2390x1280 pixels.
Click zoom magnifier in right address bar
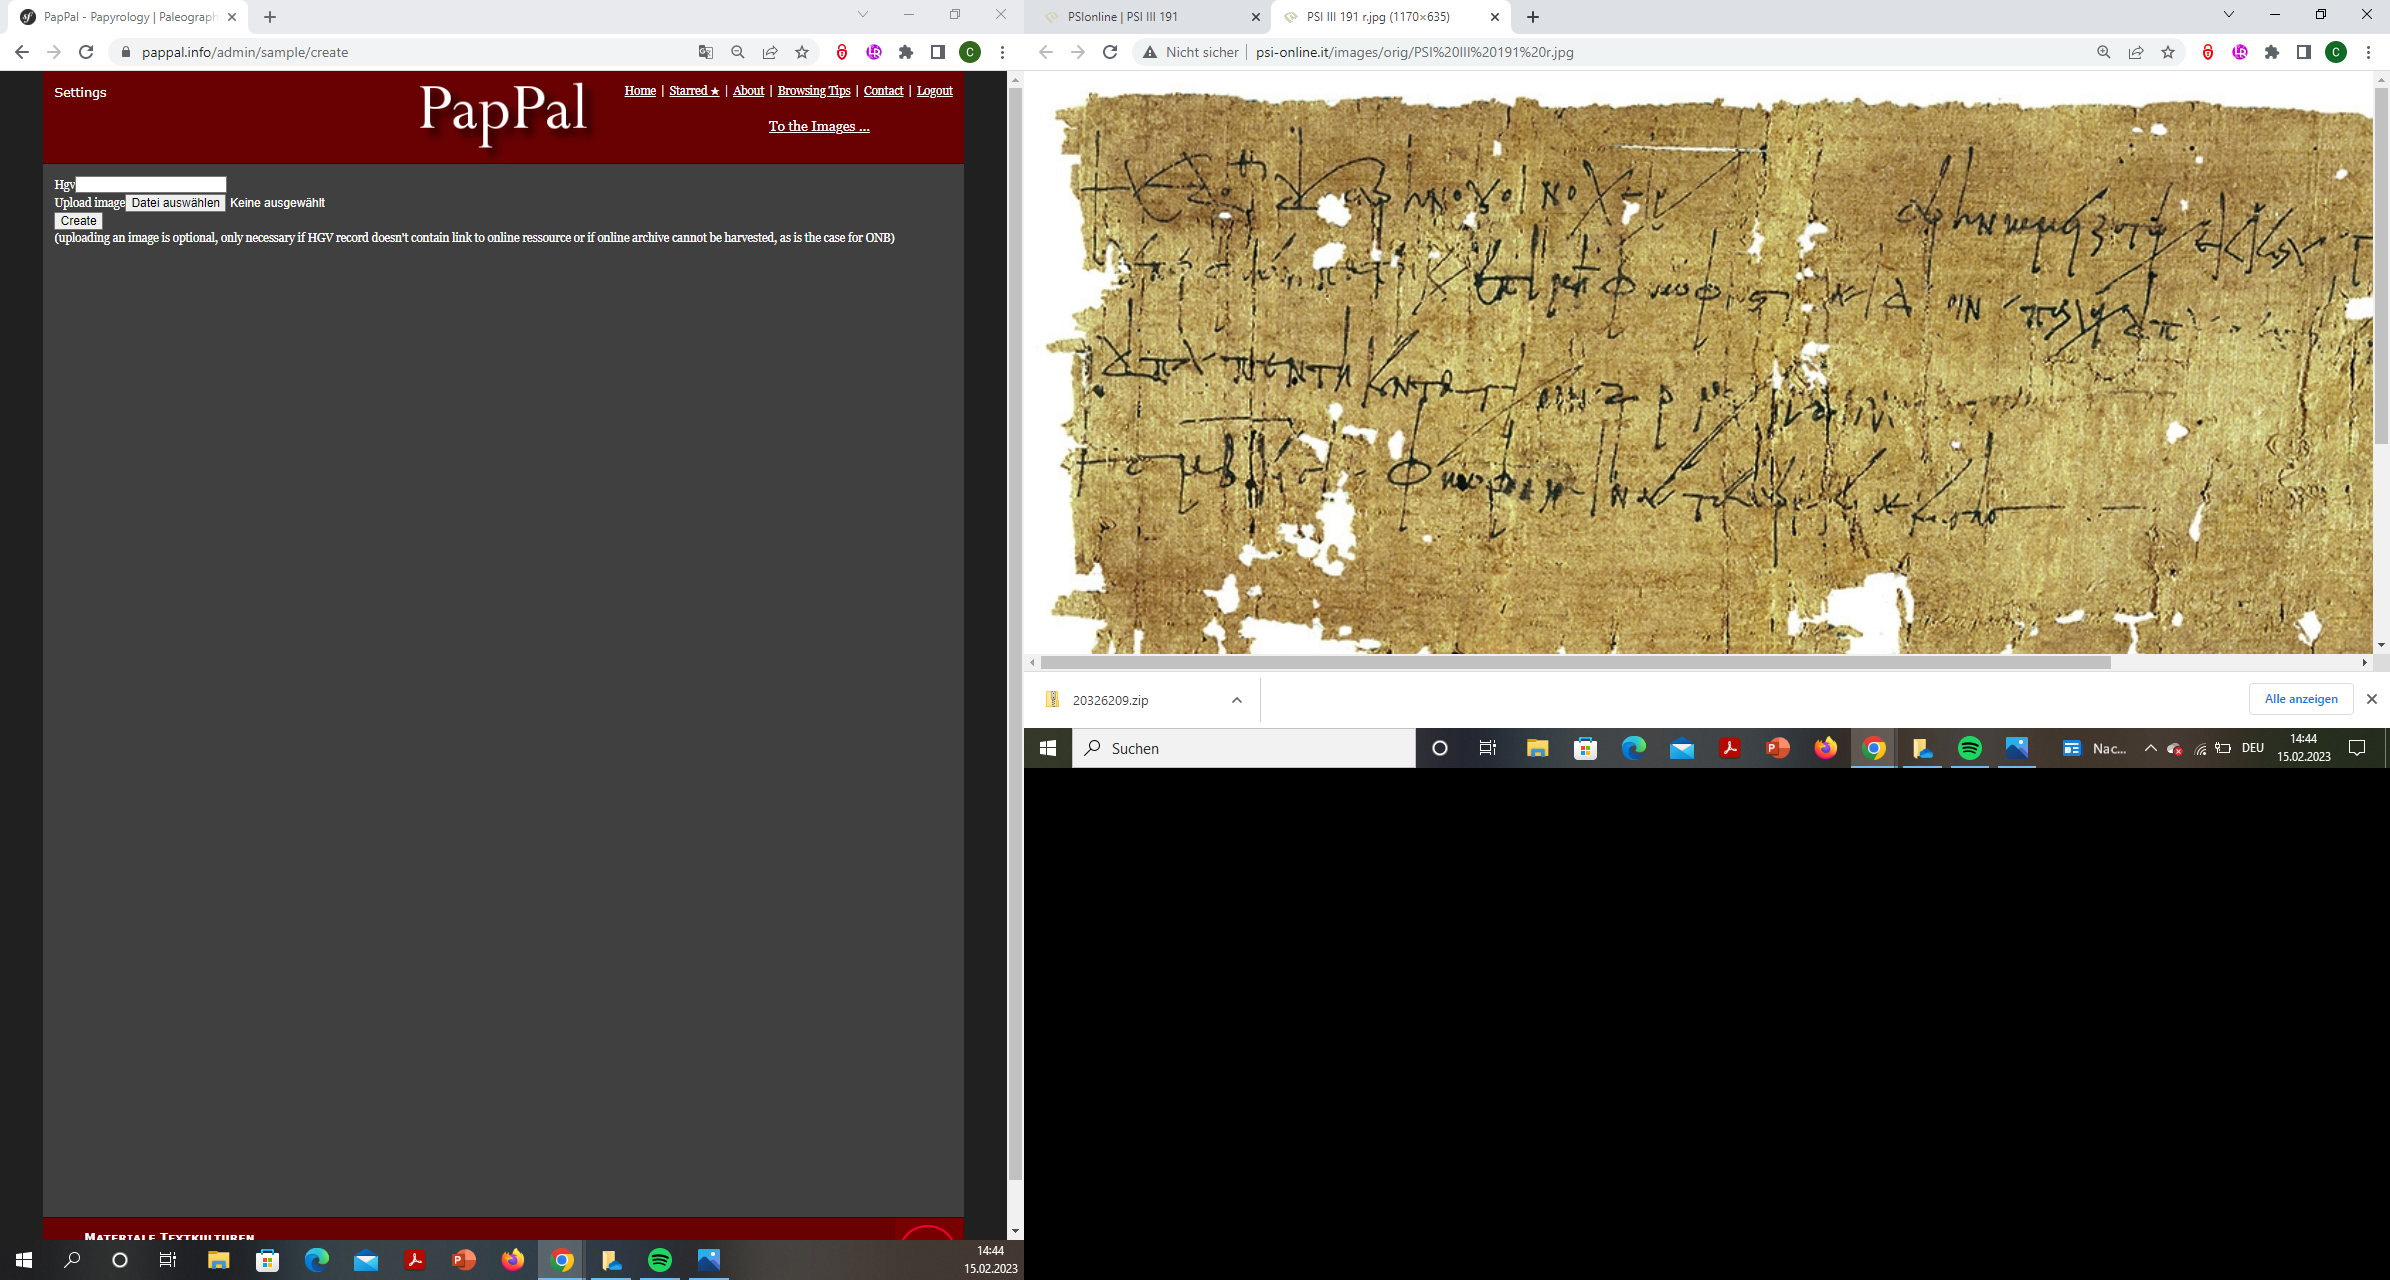[x=2104, y=52]
